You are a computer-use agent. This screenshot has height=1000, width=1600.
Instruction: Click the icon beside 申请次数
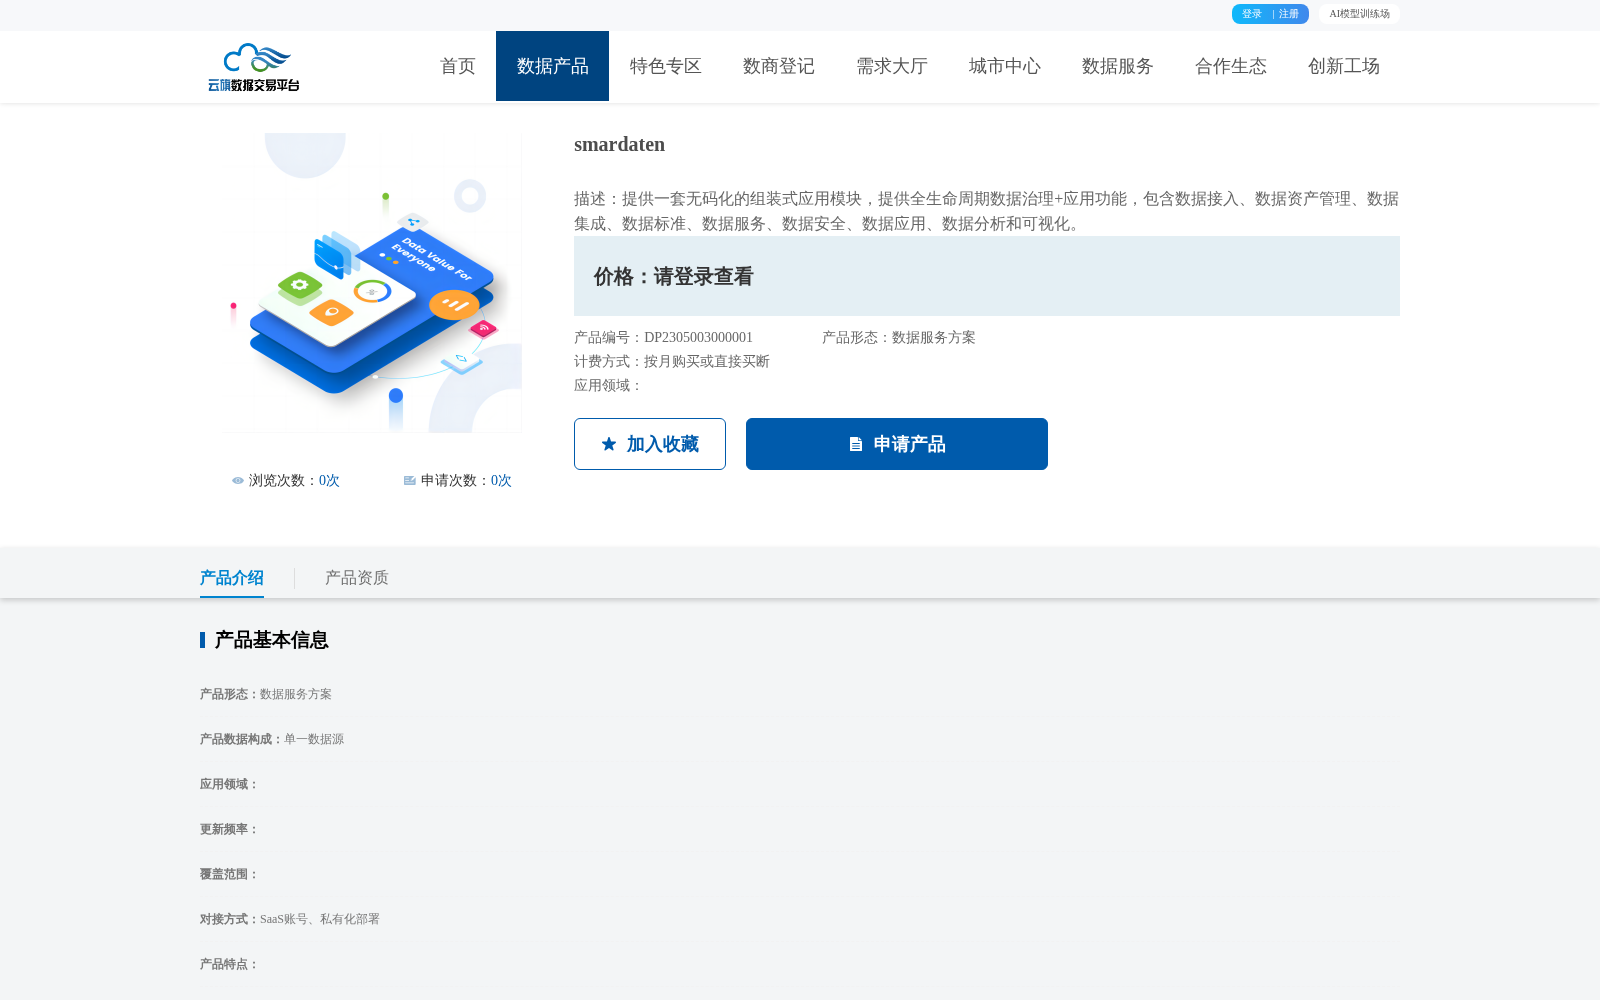410,481
